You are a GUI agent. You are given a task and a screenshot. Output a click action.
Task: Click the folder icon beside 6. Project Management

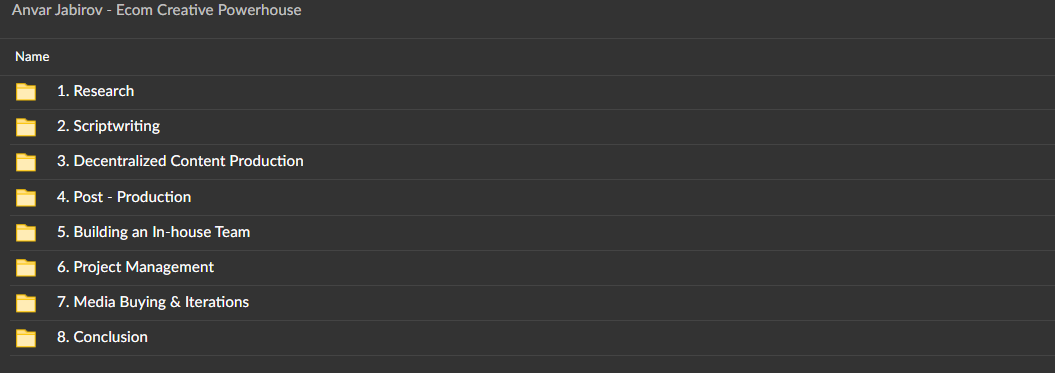[26, 267]
